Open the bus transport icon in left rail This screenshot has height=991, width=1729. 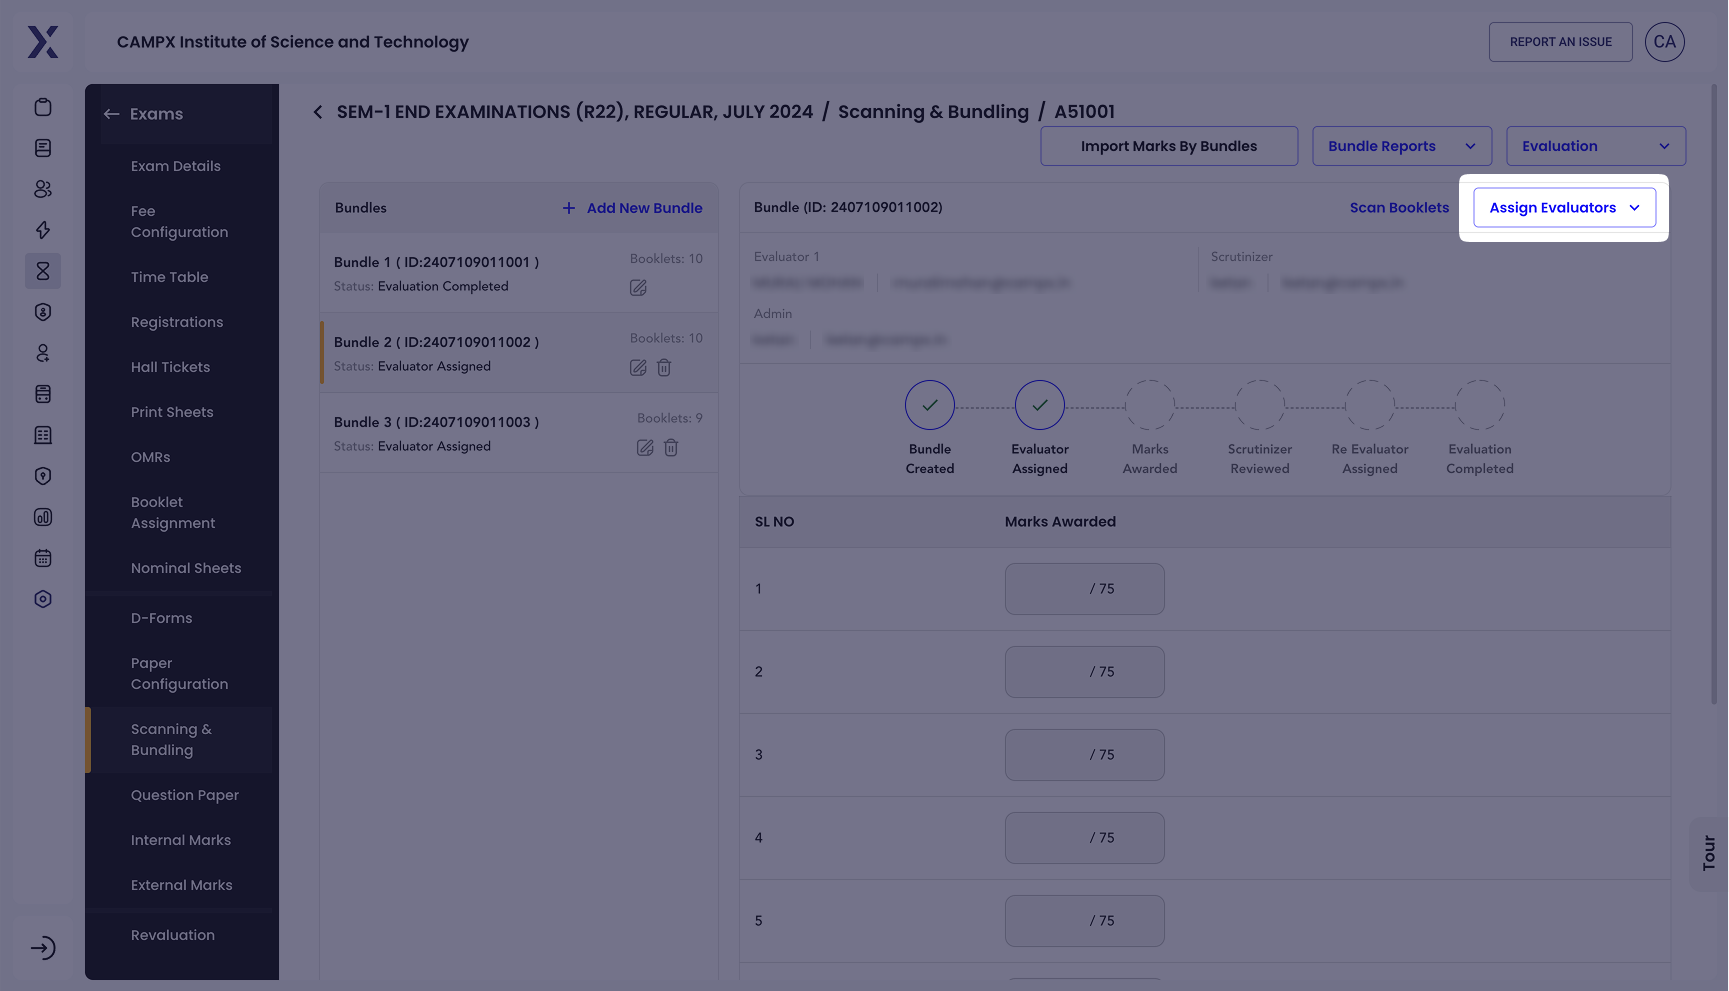tap(43, 394)
